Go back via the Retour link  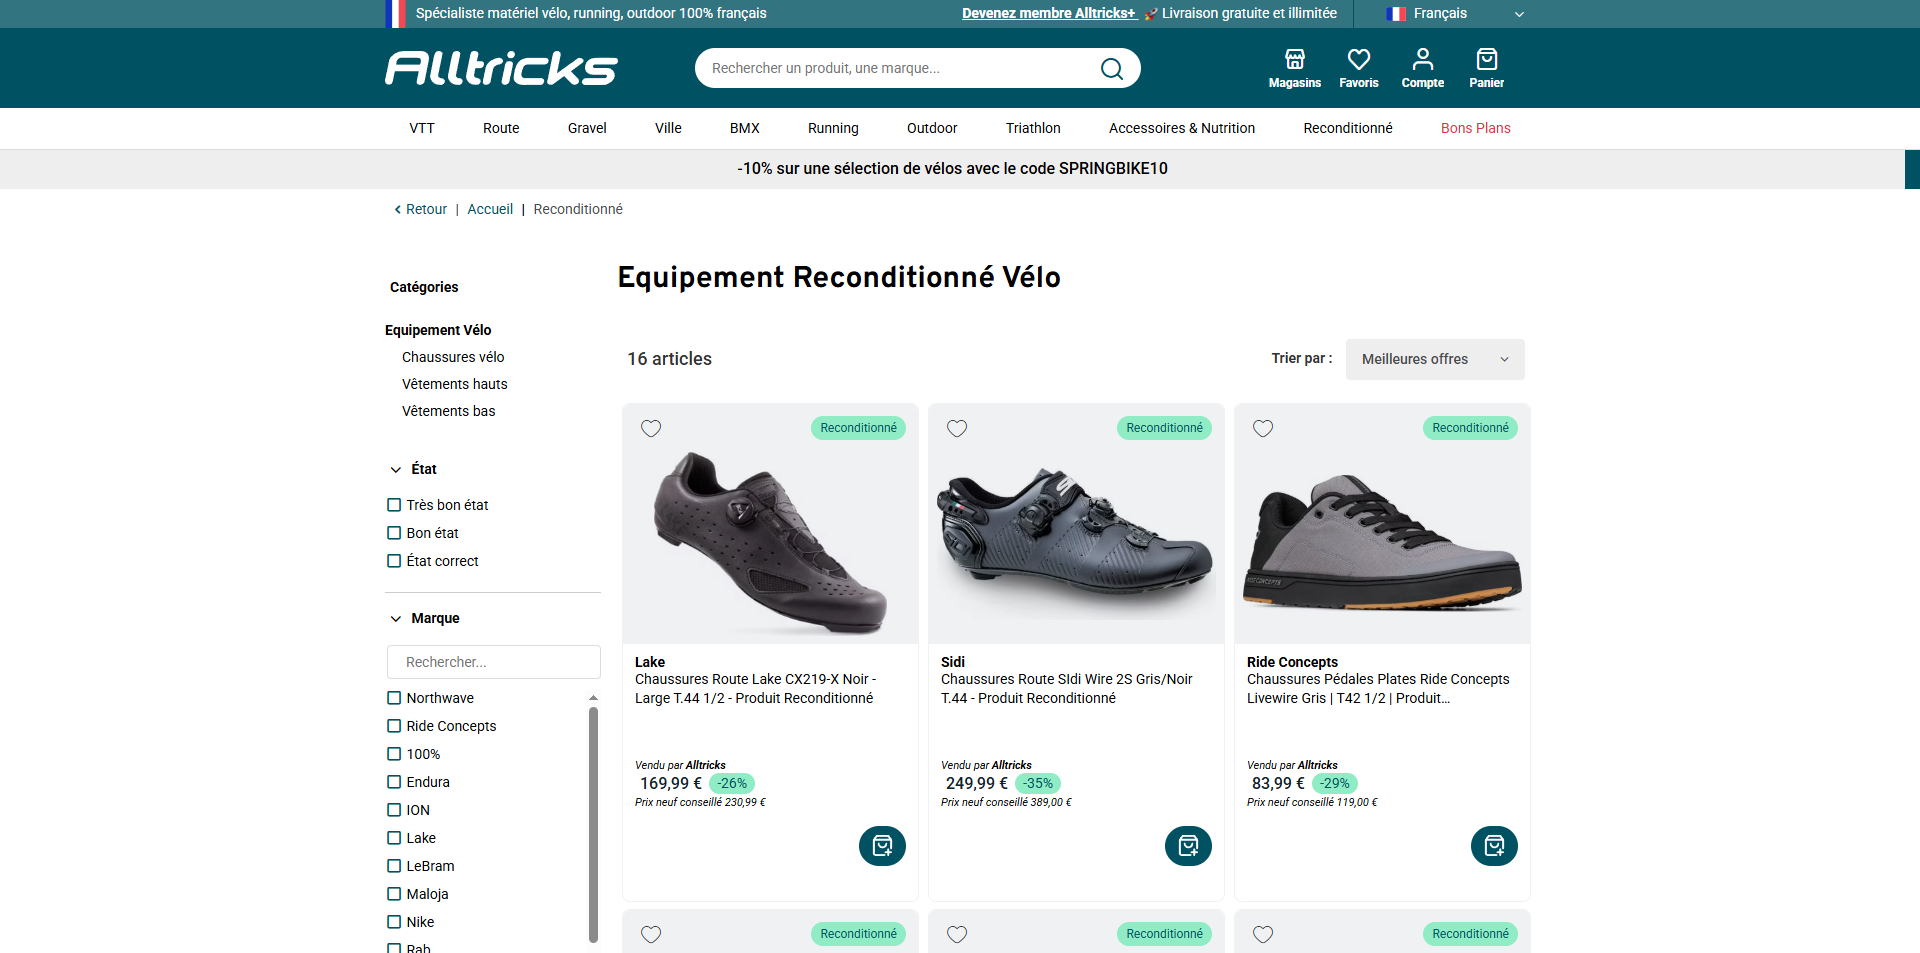point(421,209)
